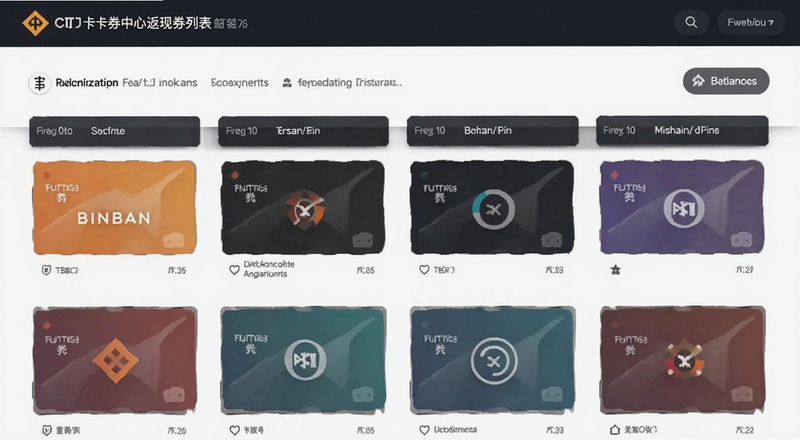Screen dimensions: 800x440
Task: Click the star icon under purple card
Action: pos(615,270)
